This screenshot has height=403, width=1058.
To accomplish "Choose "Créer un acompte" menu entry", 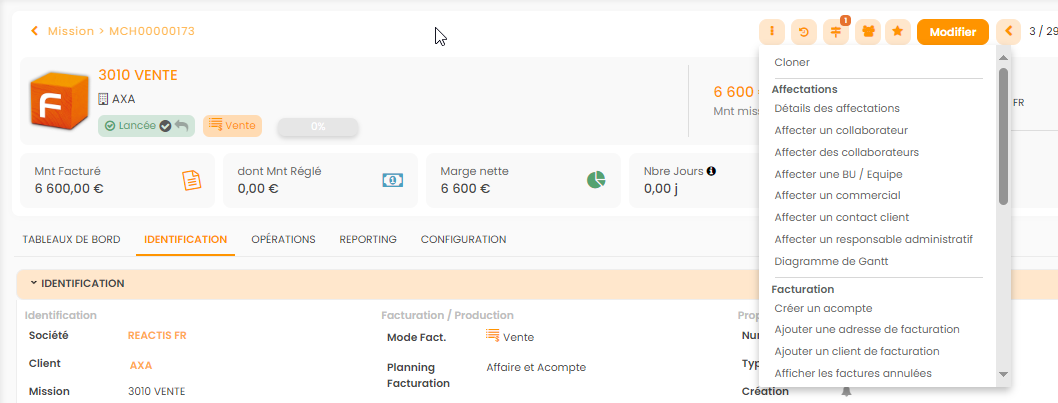I will point(823,308).
